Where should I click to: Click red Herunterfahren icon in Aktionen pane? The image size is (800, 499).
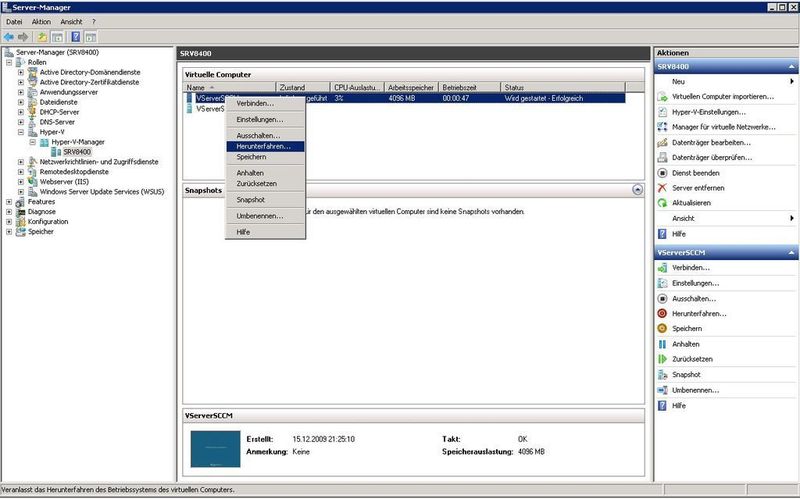point(662,313)
